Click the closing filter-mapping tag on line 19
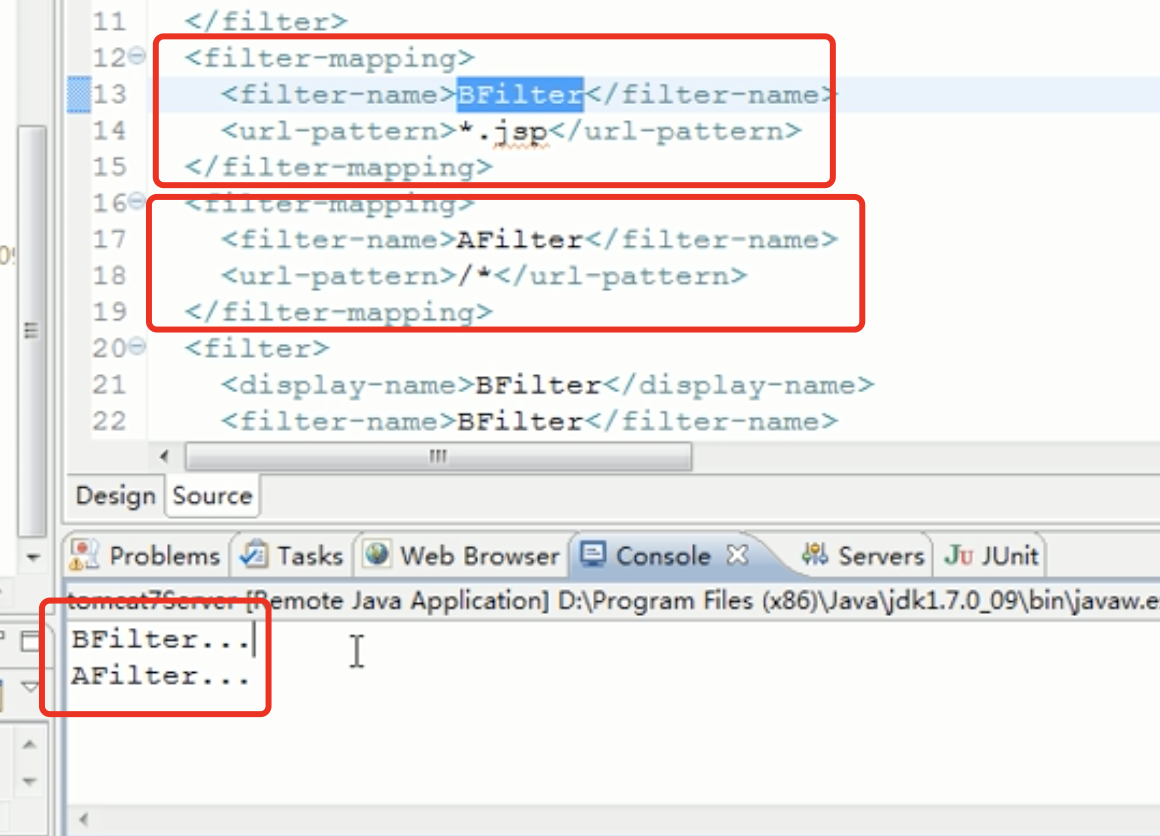Image resolution: width=1160 pixels, height=836 pixels. click(x=339, y=312)
